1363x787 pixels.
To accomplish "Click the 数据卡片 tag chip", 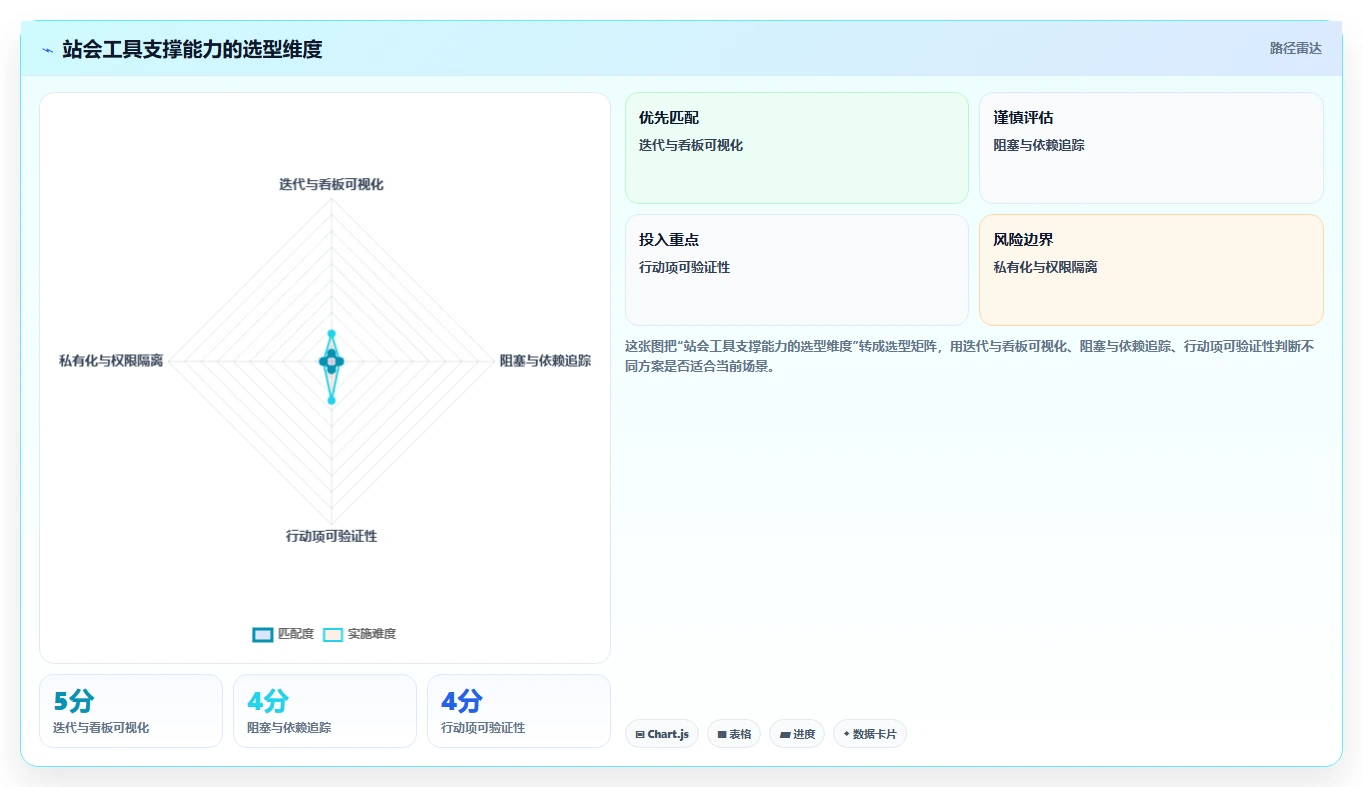I will click(x=870, y=734).
